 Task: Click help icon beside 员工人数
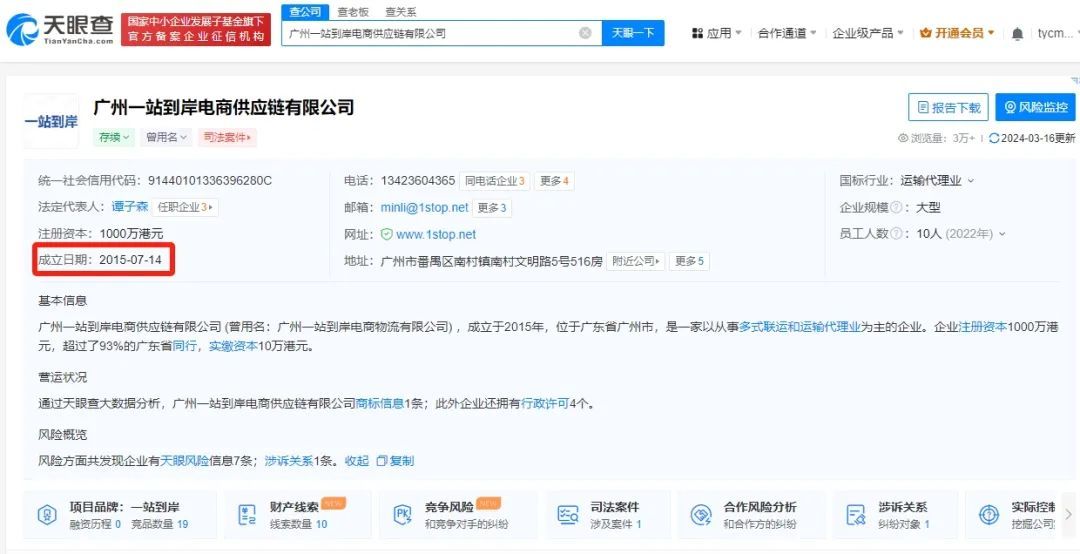pos(895,234)
